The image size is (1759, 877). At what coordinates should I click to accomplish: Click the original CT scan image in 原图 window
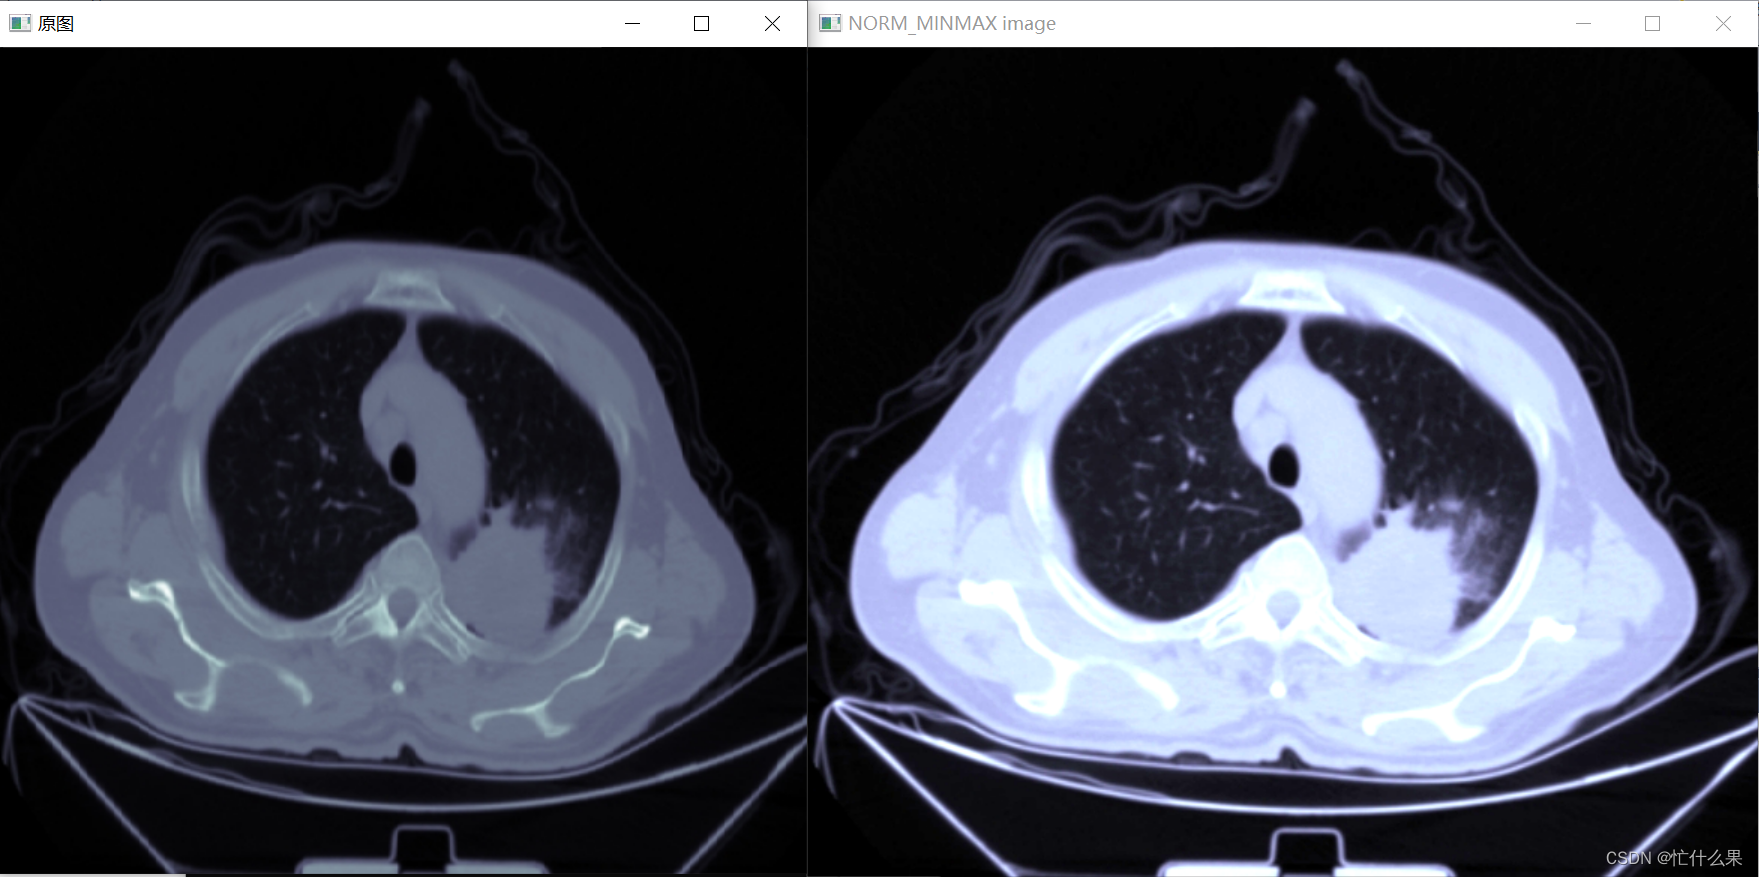pyautogui.click(x=403, y=461)
